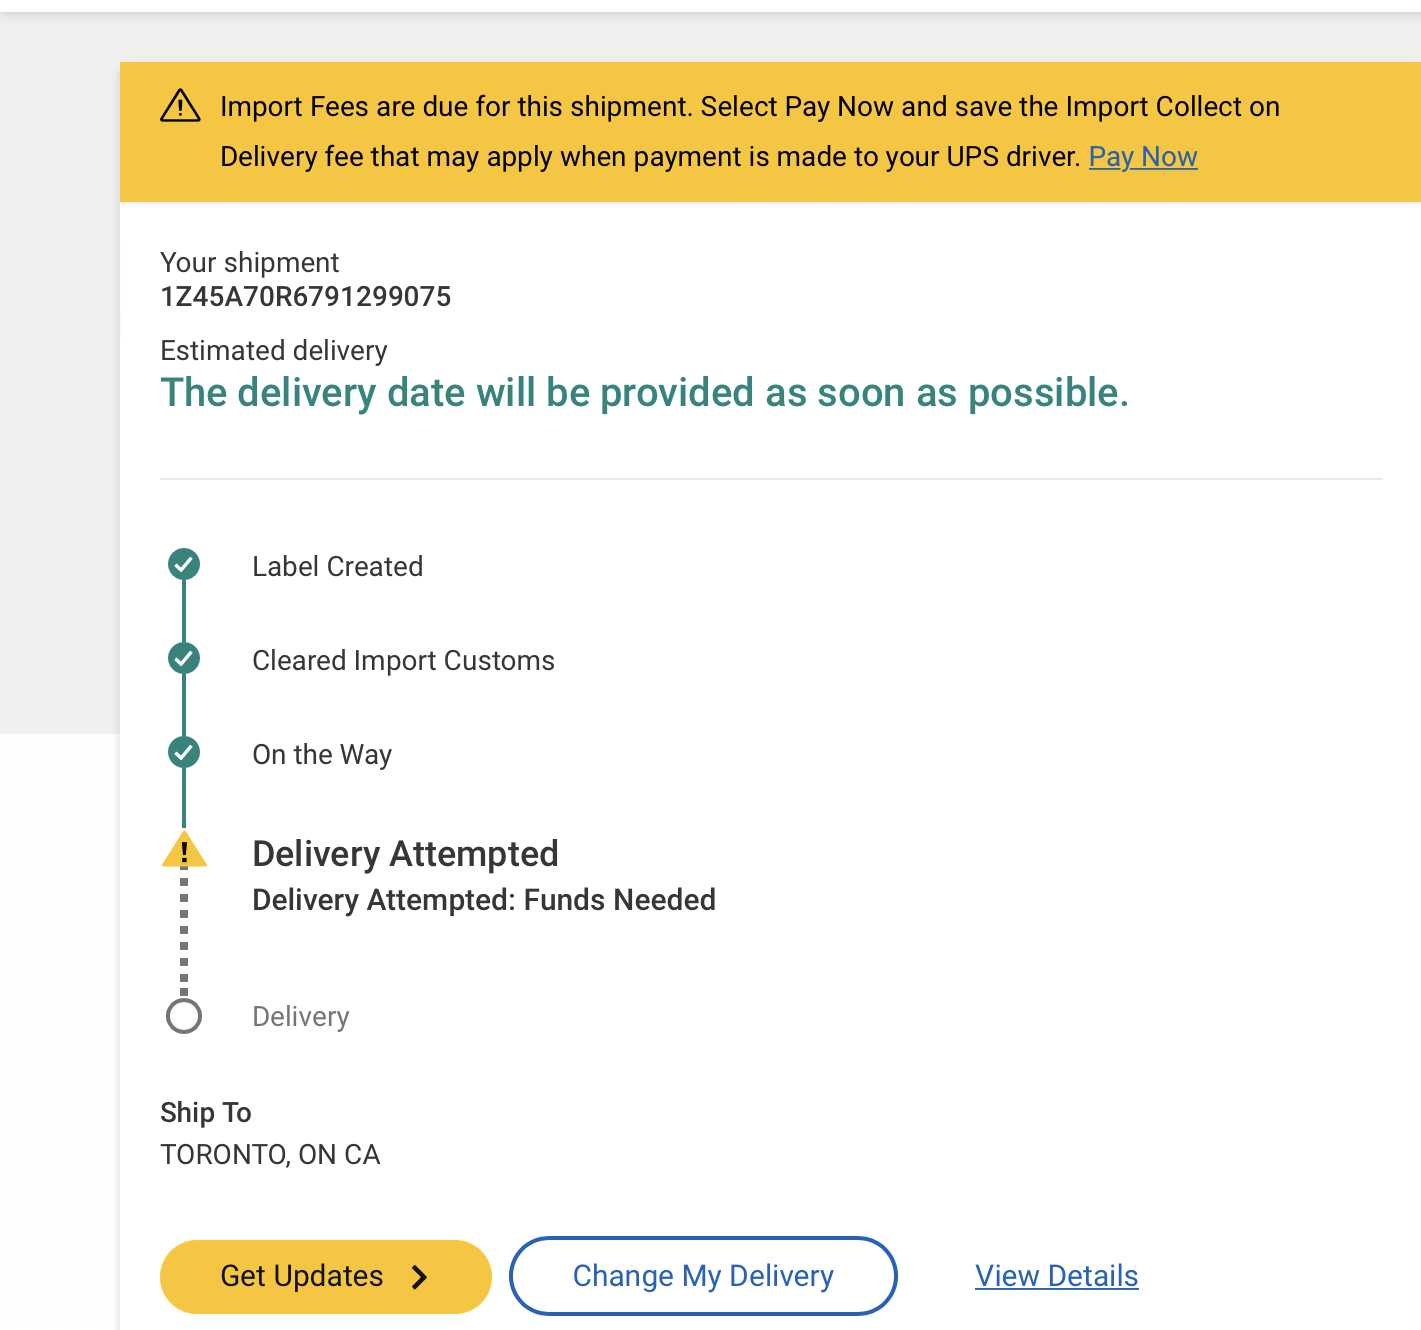The height and width of the screenshot is (1330, 1421).
Task: Click the Label Created checkmark icon
Action: click(x=184, y=564)
